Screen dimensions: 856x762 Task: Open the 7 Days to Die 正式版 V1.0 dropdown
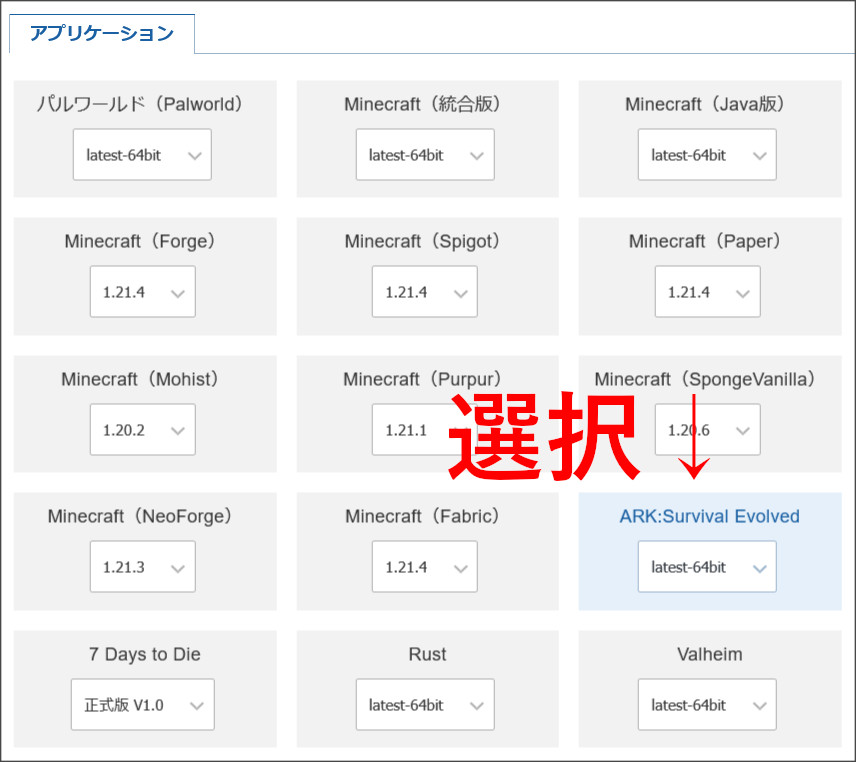142,705
